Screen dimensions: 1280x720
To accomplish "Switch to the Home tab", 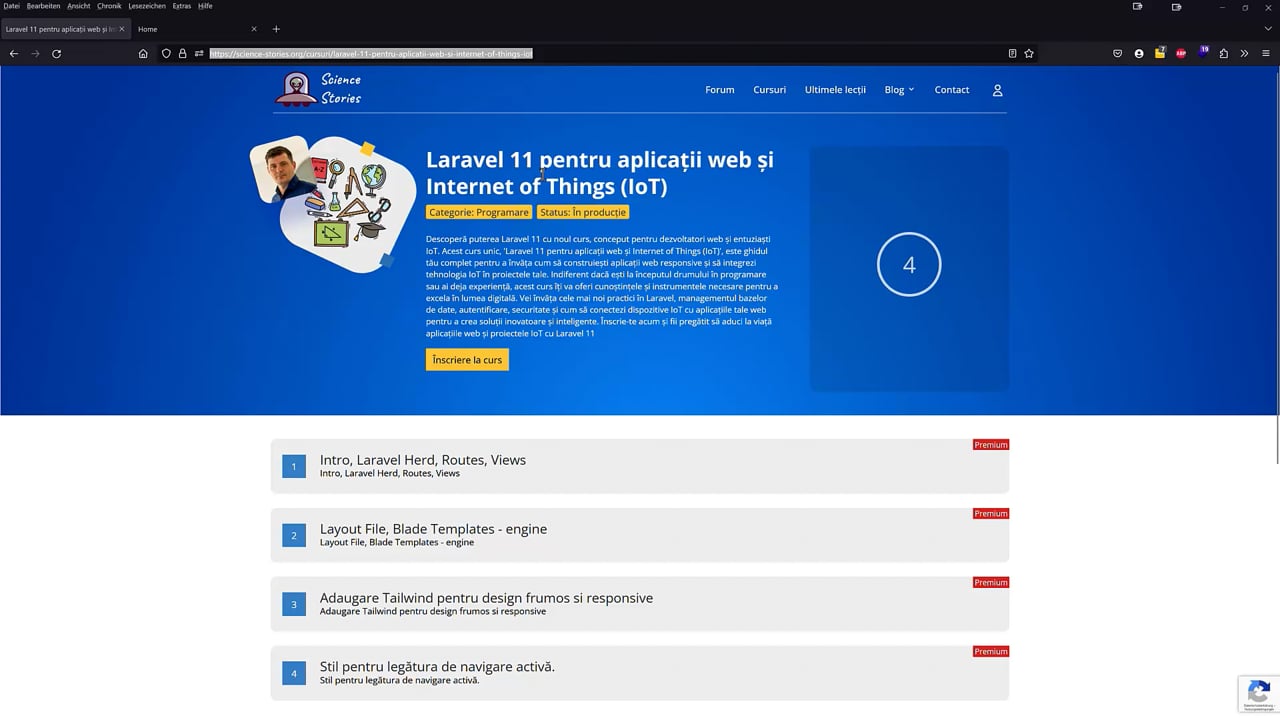I will tap(195, 29).
